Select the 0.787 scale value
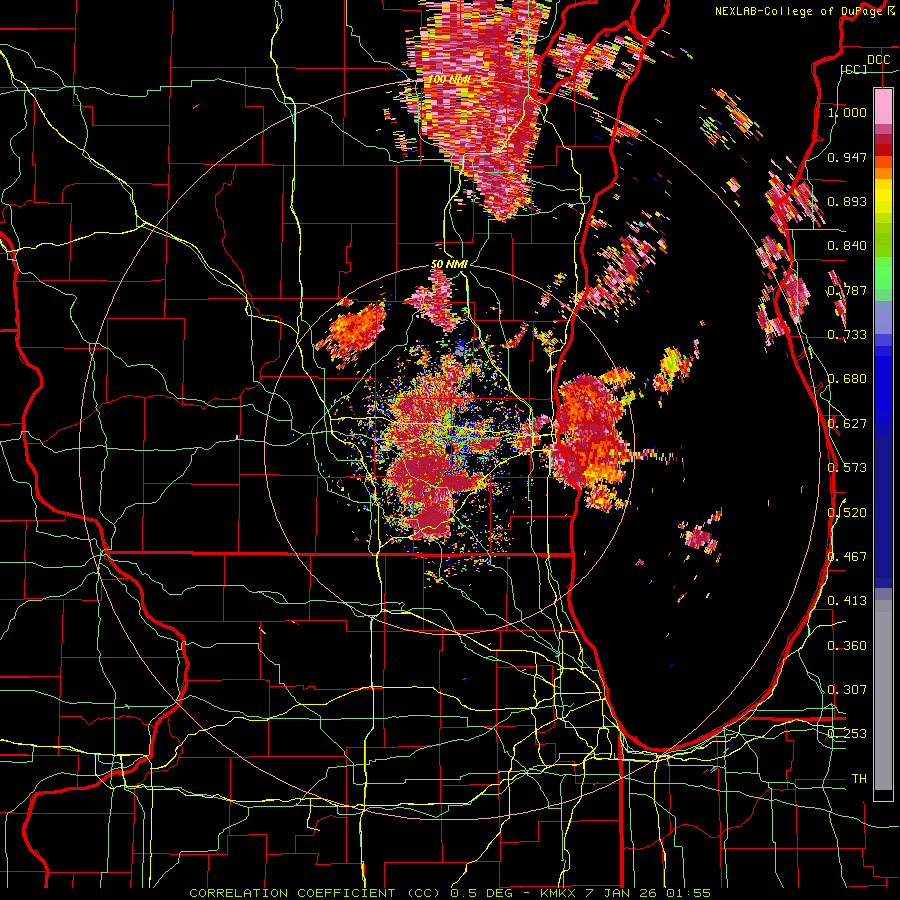Screen dimensions: 900x900 tap(847, 290)
